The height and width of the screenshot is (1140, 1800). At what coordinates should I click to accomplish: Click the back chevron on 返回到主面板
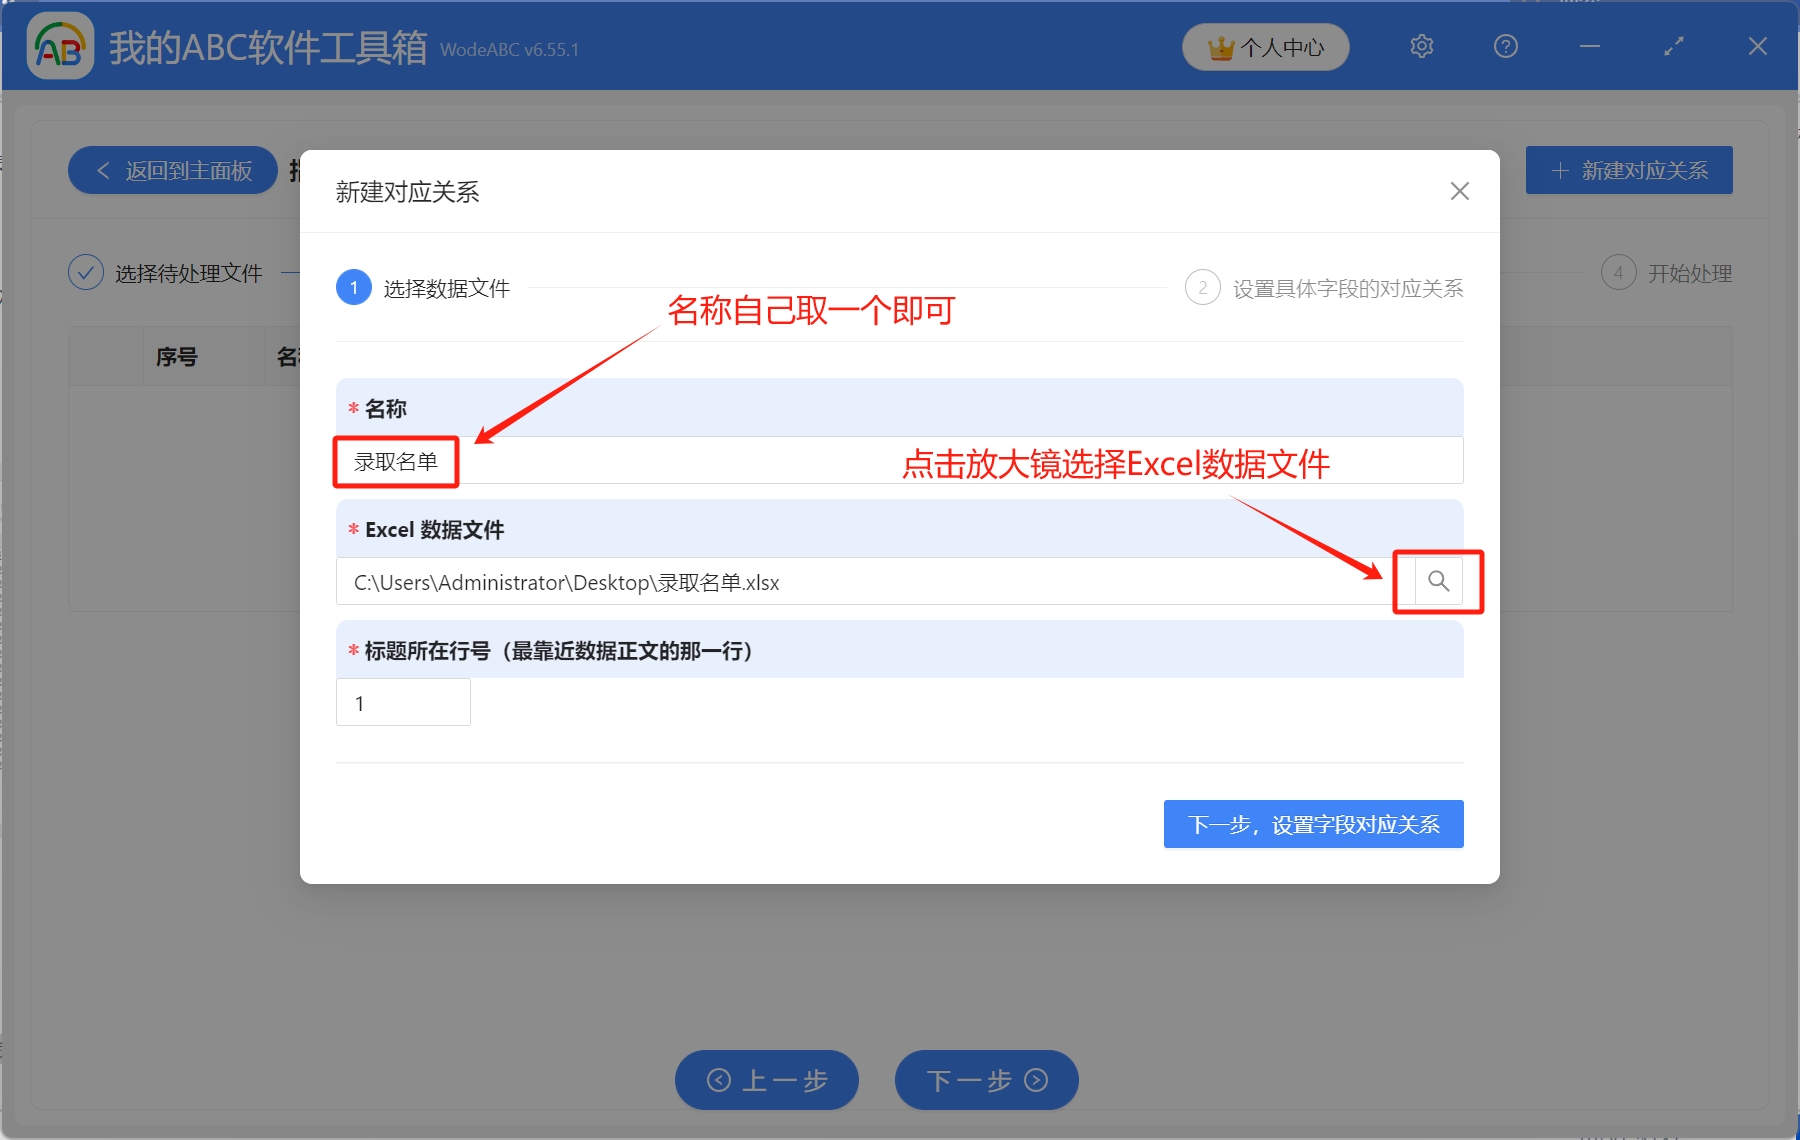pyautogui.click(x=103, y=170)
